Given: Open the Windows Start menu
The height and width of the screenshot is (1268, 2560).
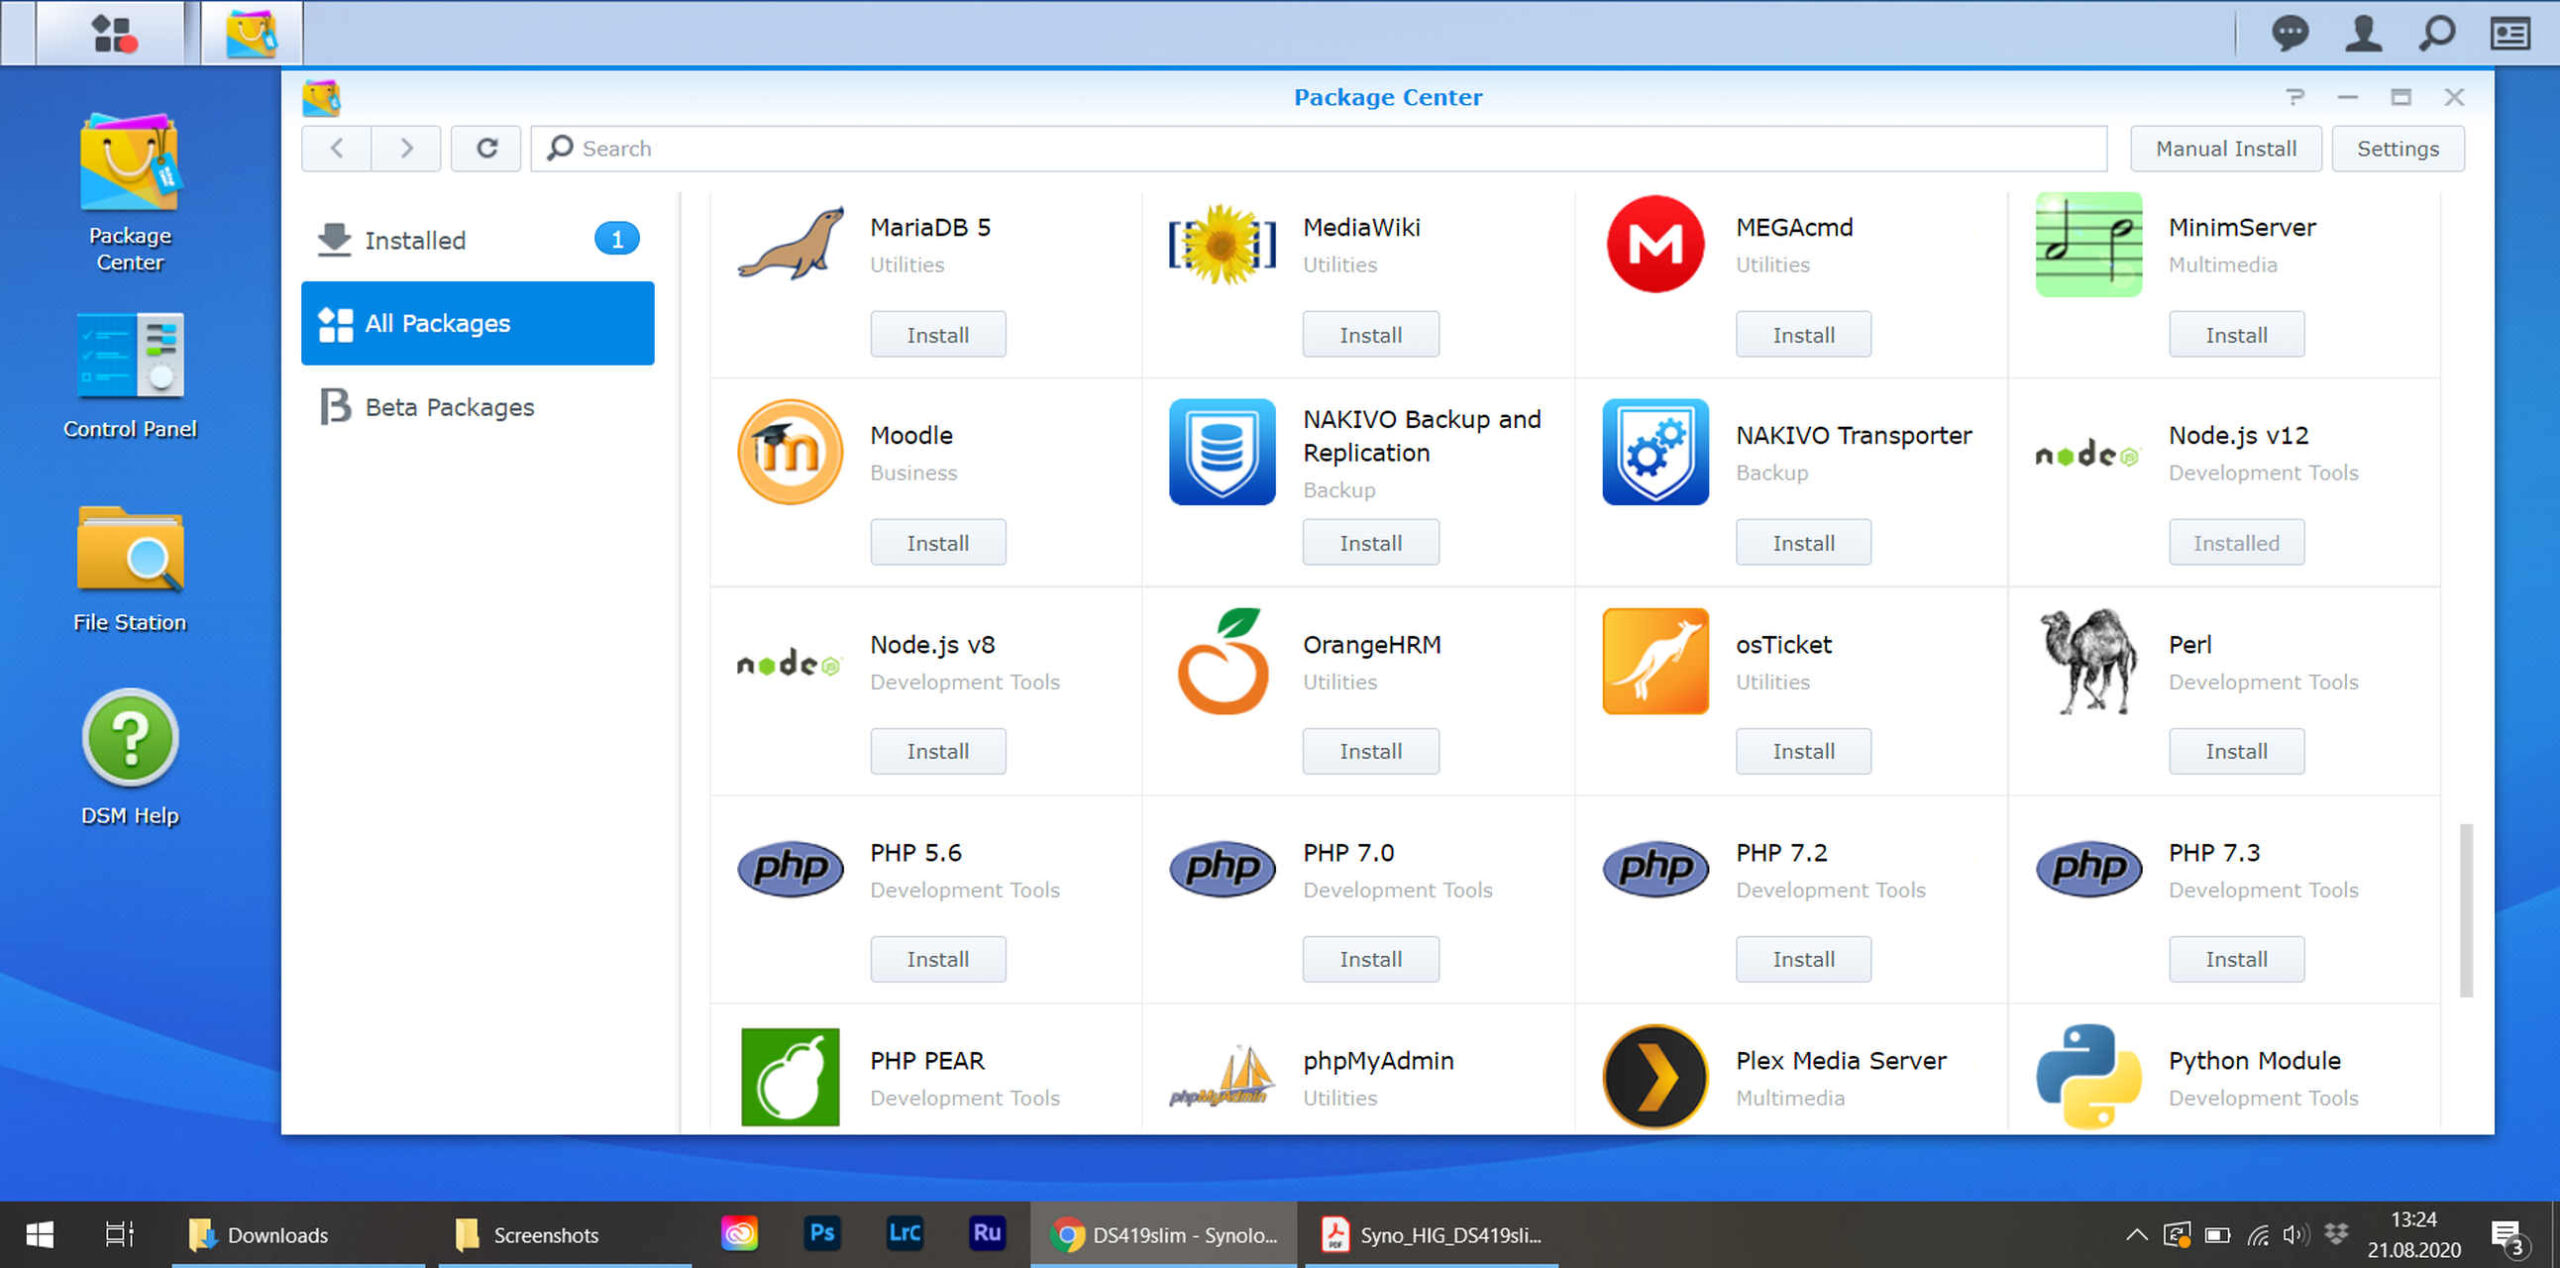Looking at the screenshot, I should [39, 1235].
